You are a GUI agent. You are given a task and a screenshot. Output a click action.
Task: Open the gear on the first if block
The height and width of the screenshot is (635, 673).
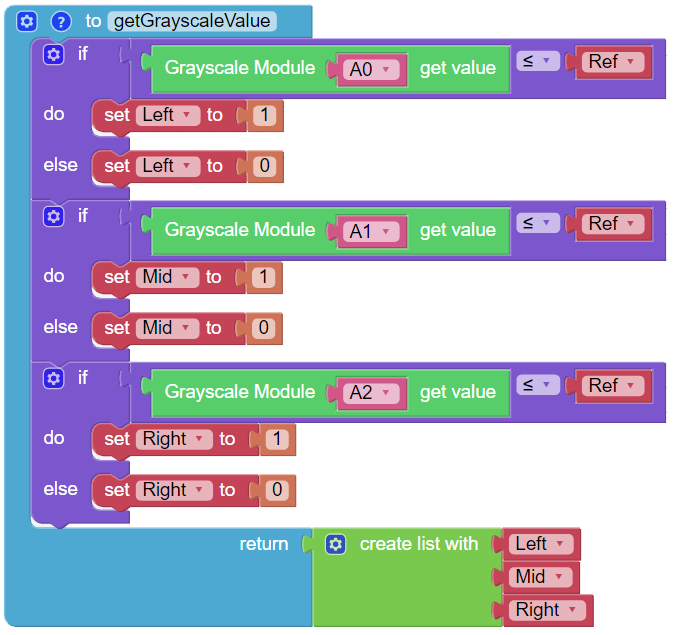[x=54, y=55]
